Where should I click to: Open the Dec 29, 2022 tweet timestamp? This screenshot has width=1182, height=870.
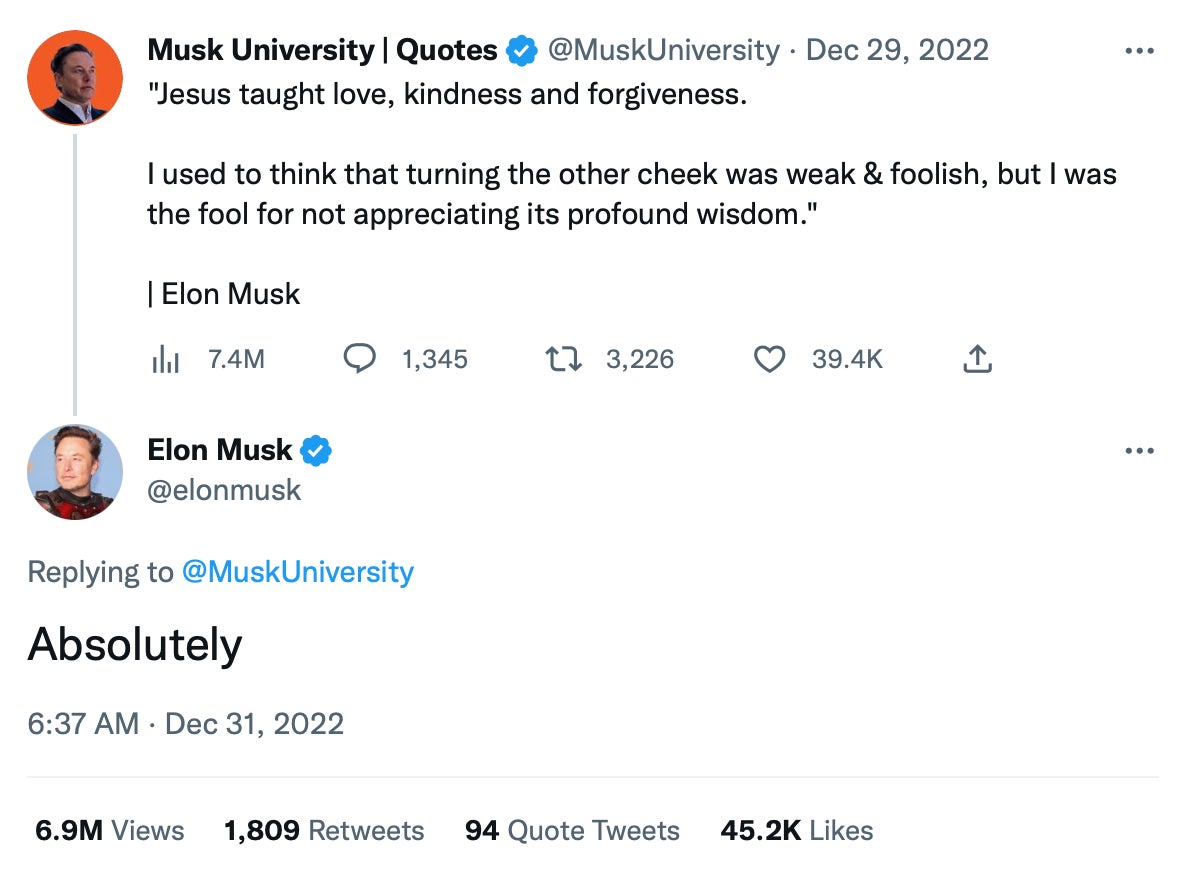(x=897, y=50)
